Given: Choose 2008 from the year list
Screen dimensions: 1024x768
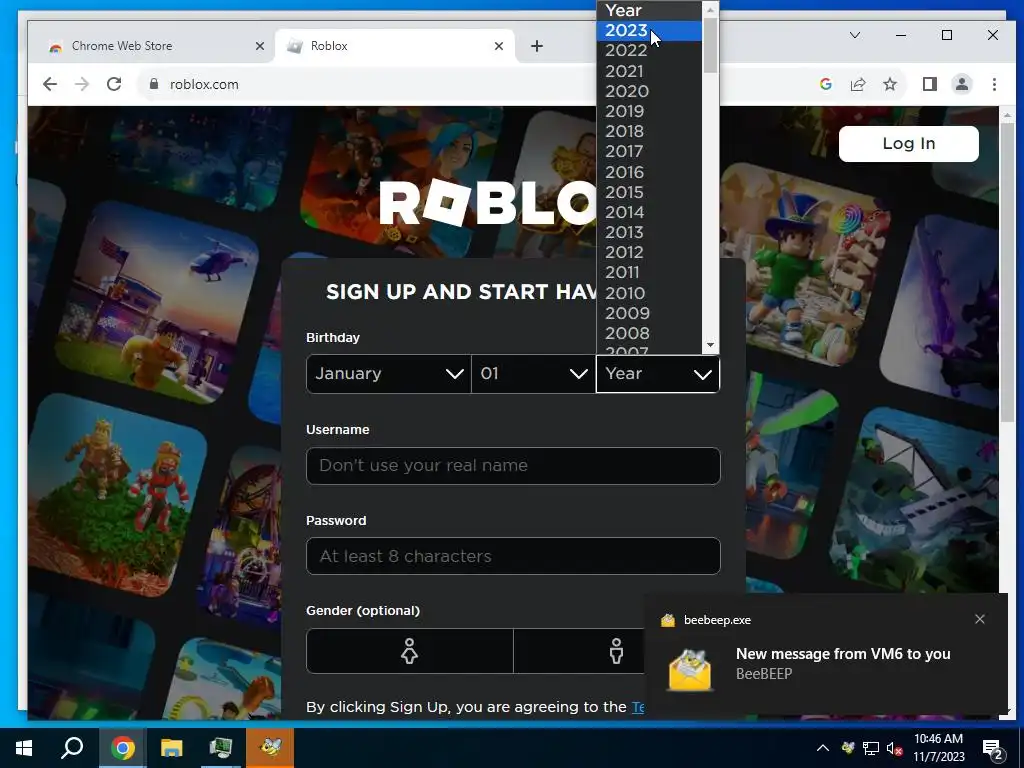Looking at the screenshot, I should click(649, 334).
